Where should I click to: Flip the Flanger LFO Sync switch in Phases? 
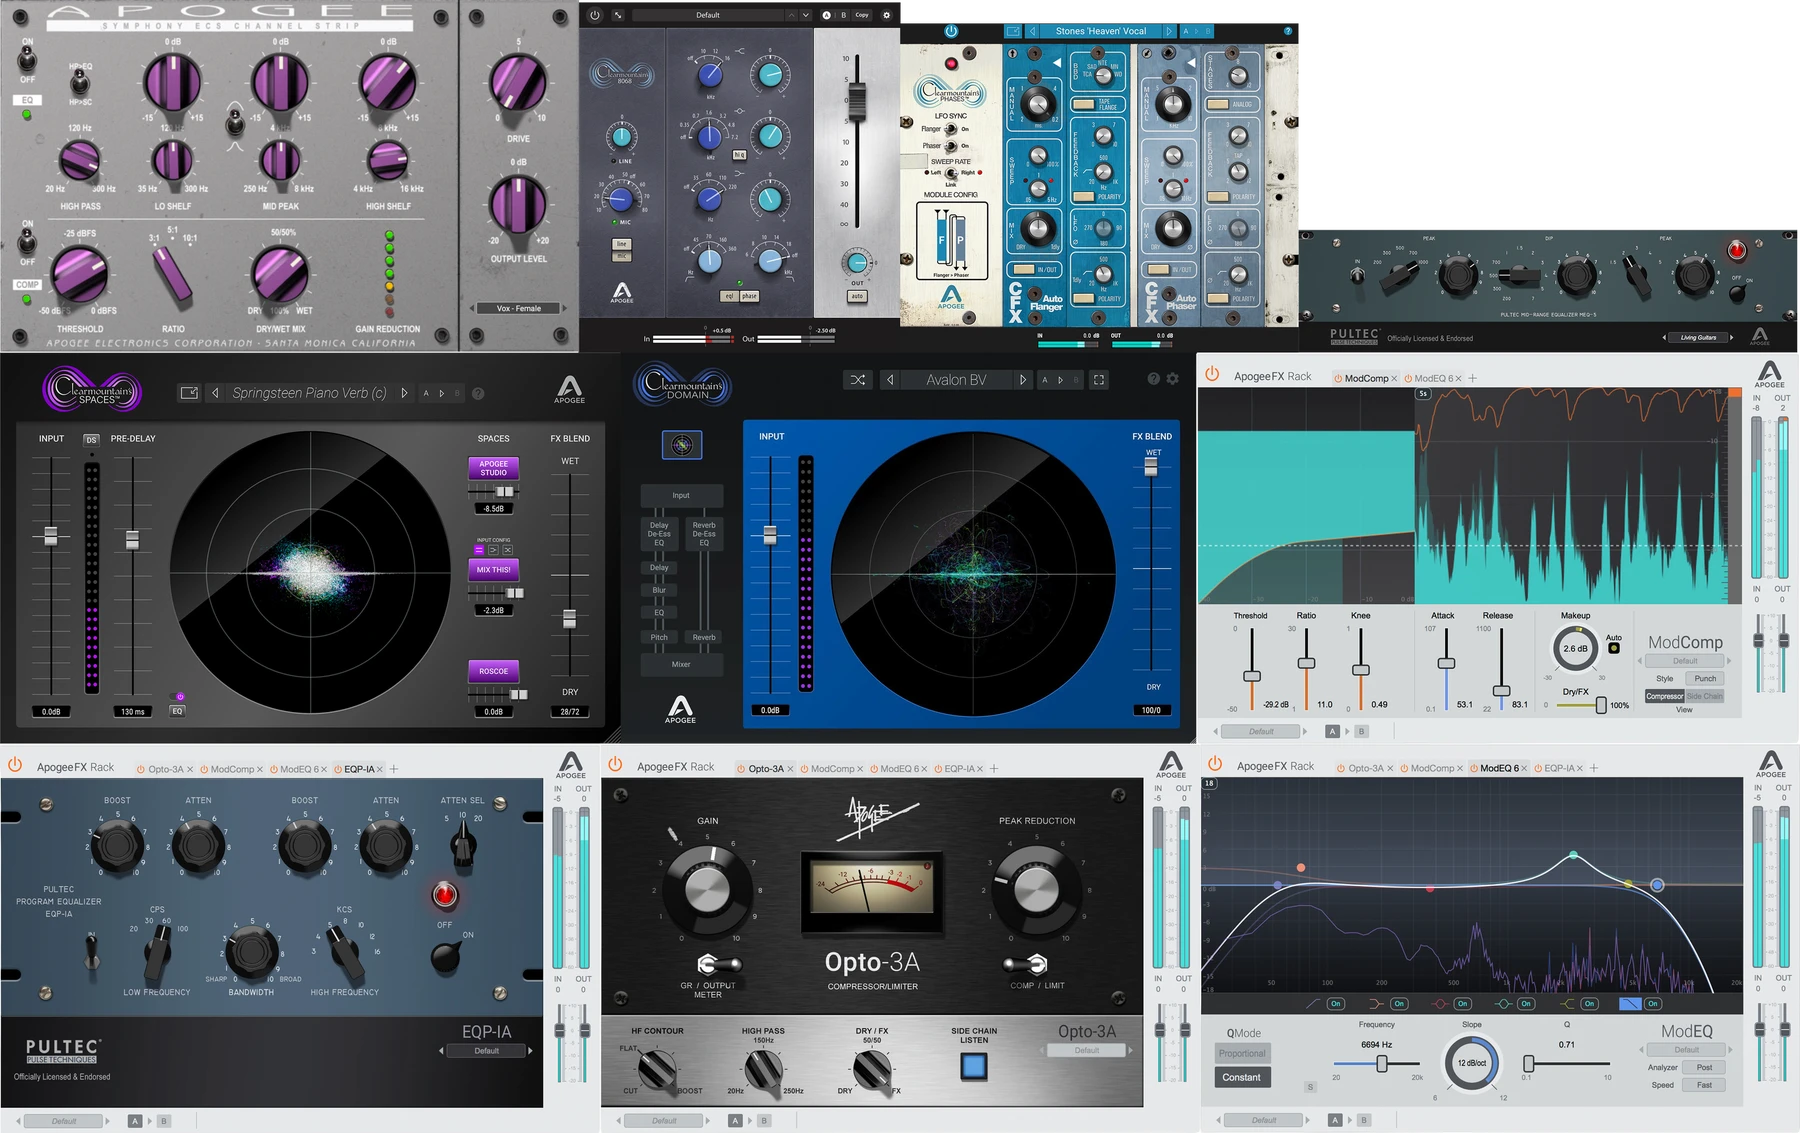tap(951, 129)
